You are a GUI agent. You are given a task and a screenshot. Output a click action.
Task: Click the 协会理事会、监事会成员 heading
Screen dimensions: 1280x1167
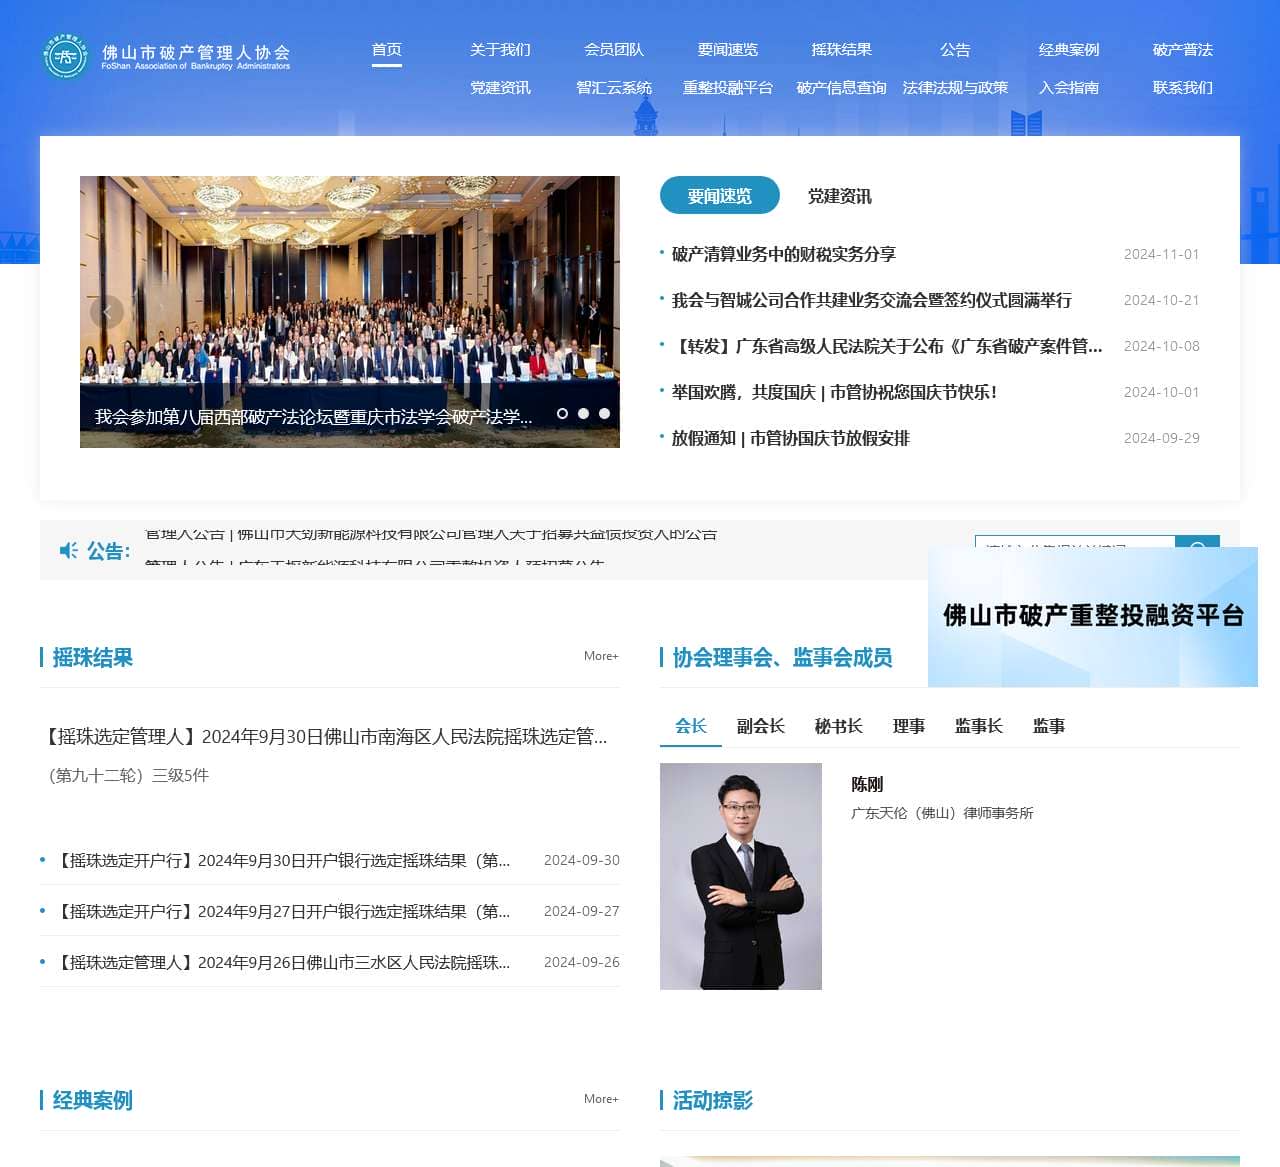[782, 657]
